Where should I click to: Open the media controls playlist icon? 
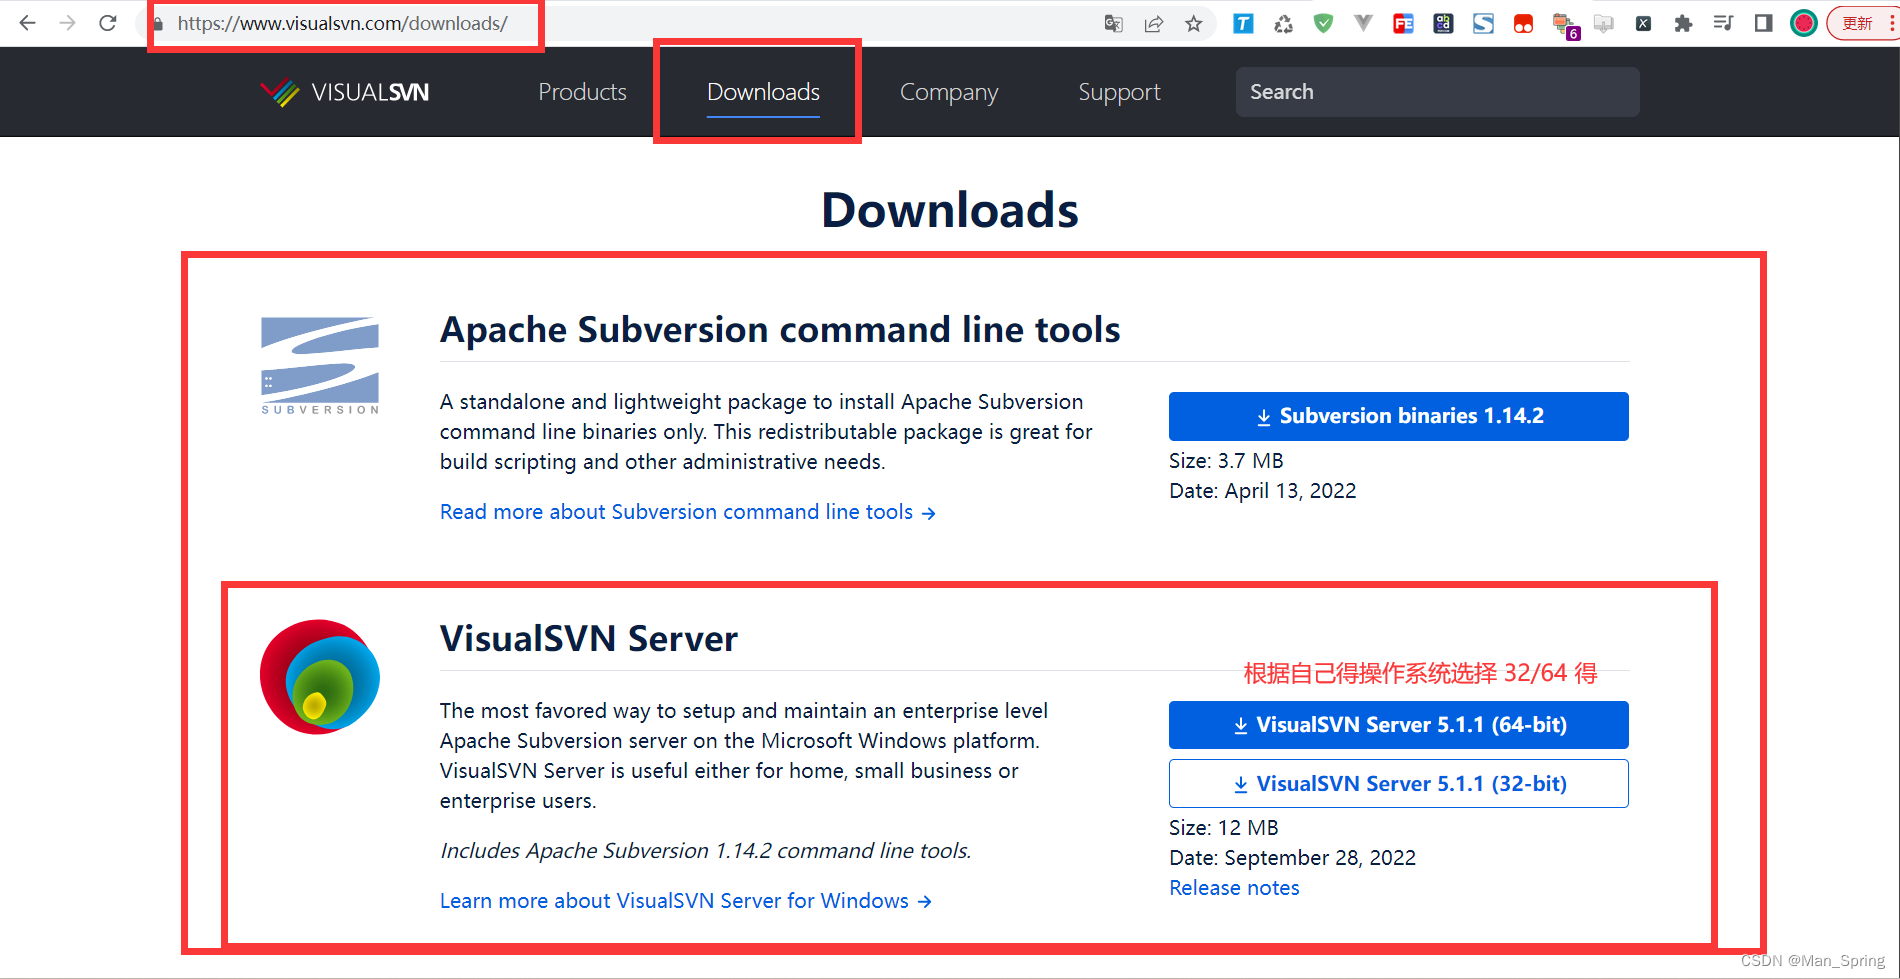[x=1723, y=23]
